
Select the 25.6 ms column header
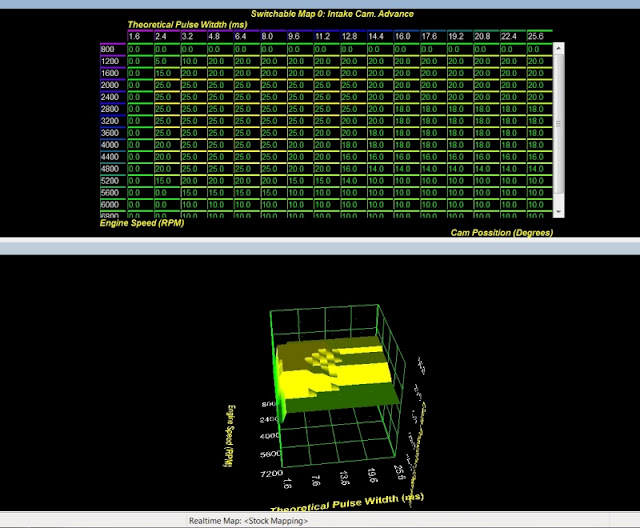point(540,36)
